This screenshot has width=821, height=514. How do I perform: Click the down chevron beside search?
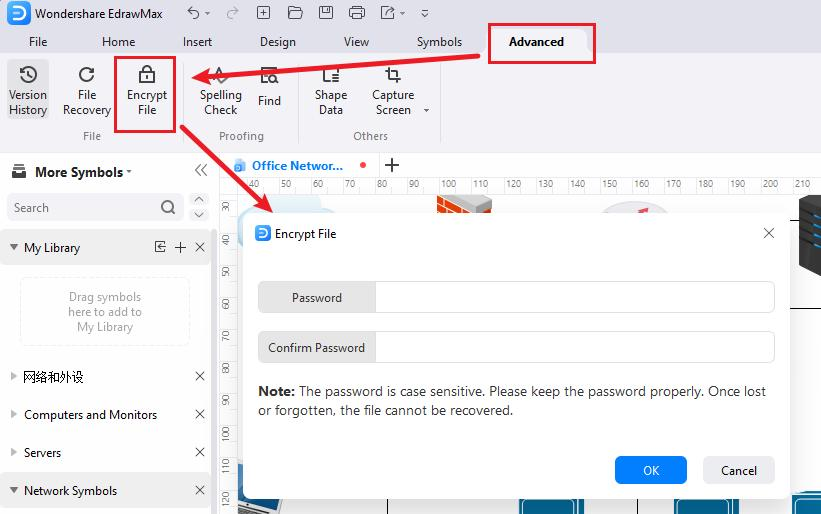coord(199,215)
